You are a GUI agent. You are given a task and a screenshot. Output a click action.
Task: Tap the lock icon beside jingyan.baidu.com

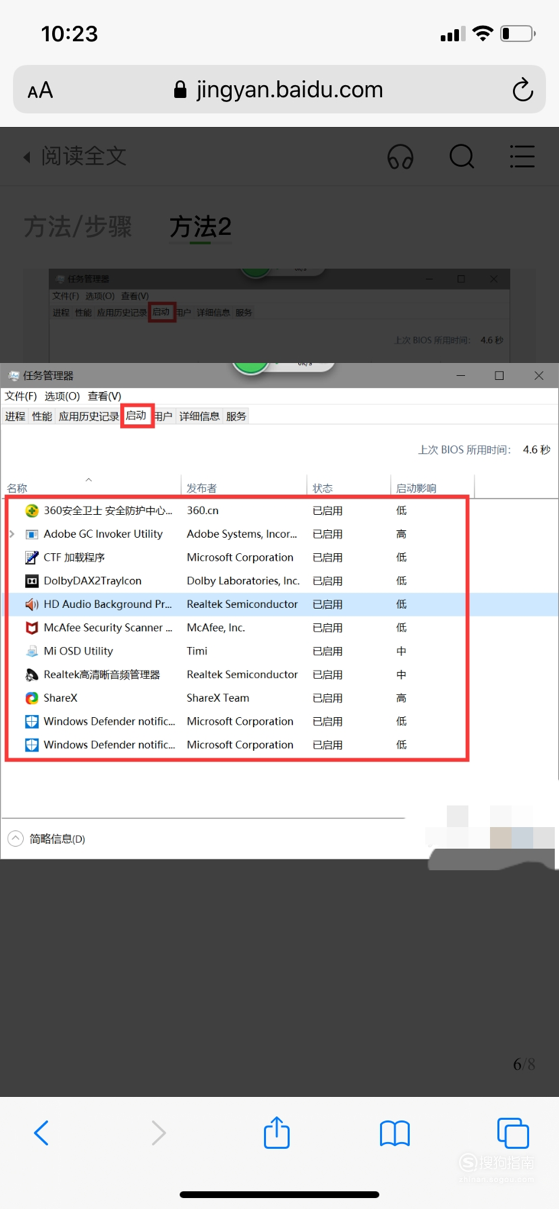pyautogui.click(x=180, y=90)
